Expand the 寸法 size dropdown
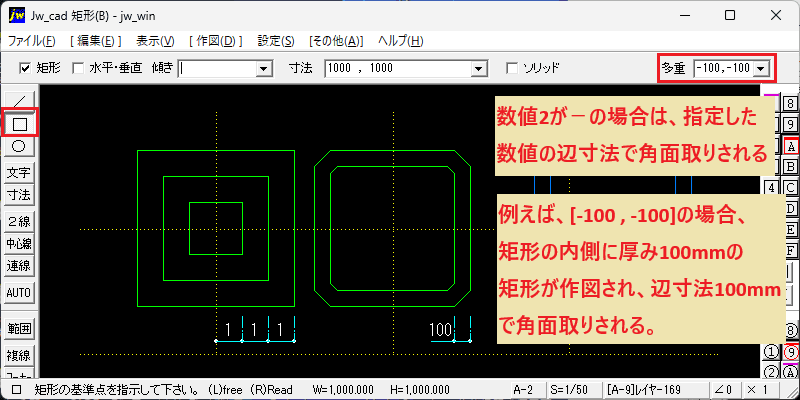This screenshot has height=400, width=800. 478,69
